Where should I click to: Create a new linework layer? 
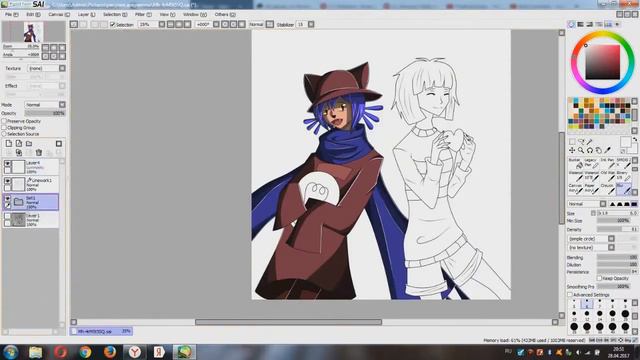pyautogui.click(x=19, y=144)
